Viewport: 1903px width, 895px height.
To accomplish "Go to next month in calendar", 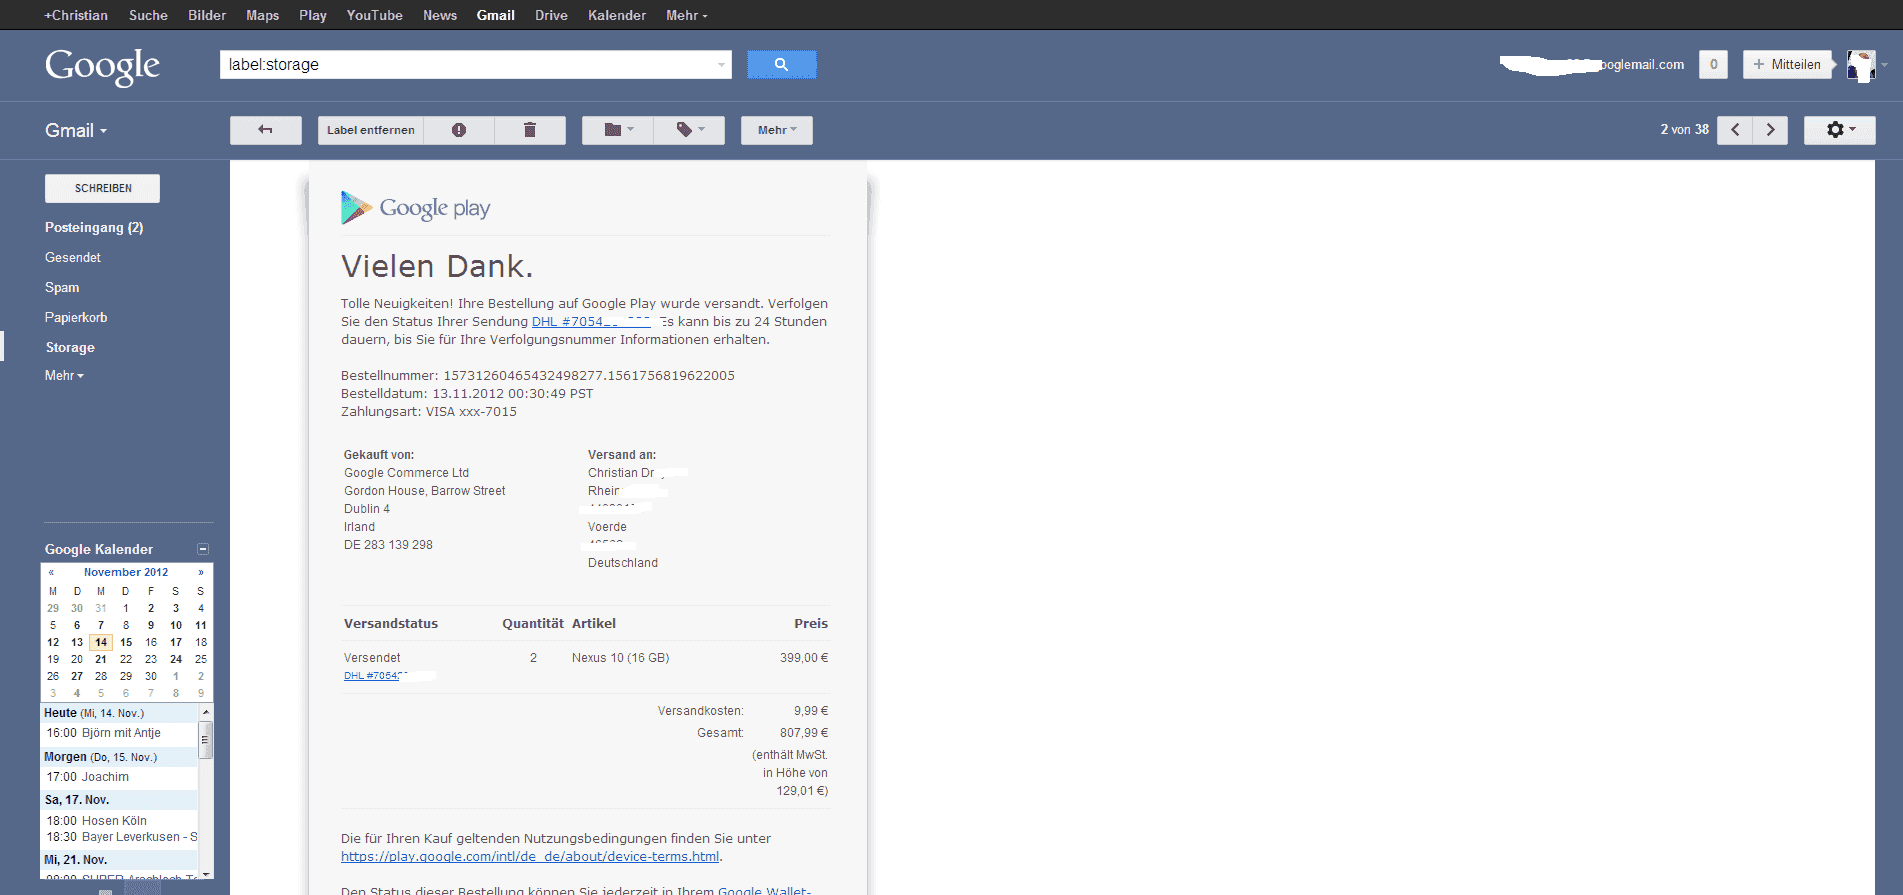I will pyautogui.click(x=201, y=572).
